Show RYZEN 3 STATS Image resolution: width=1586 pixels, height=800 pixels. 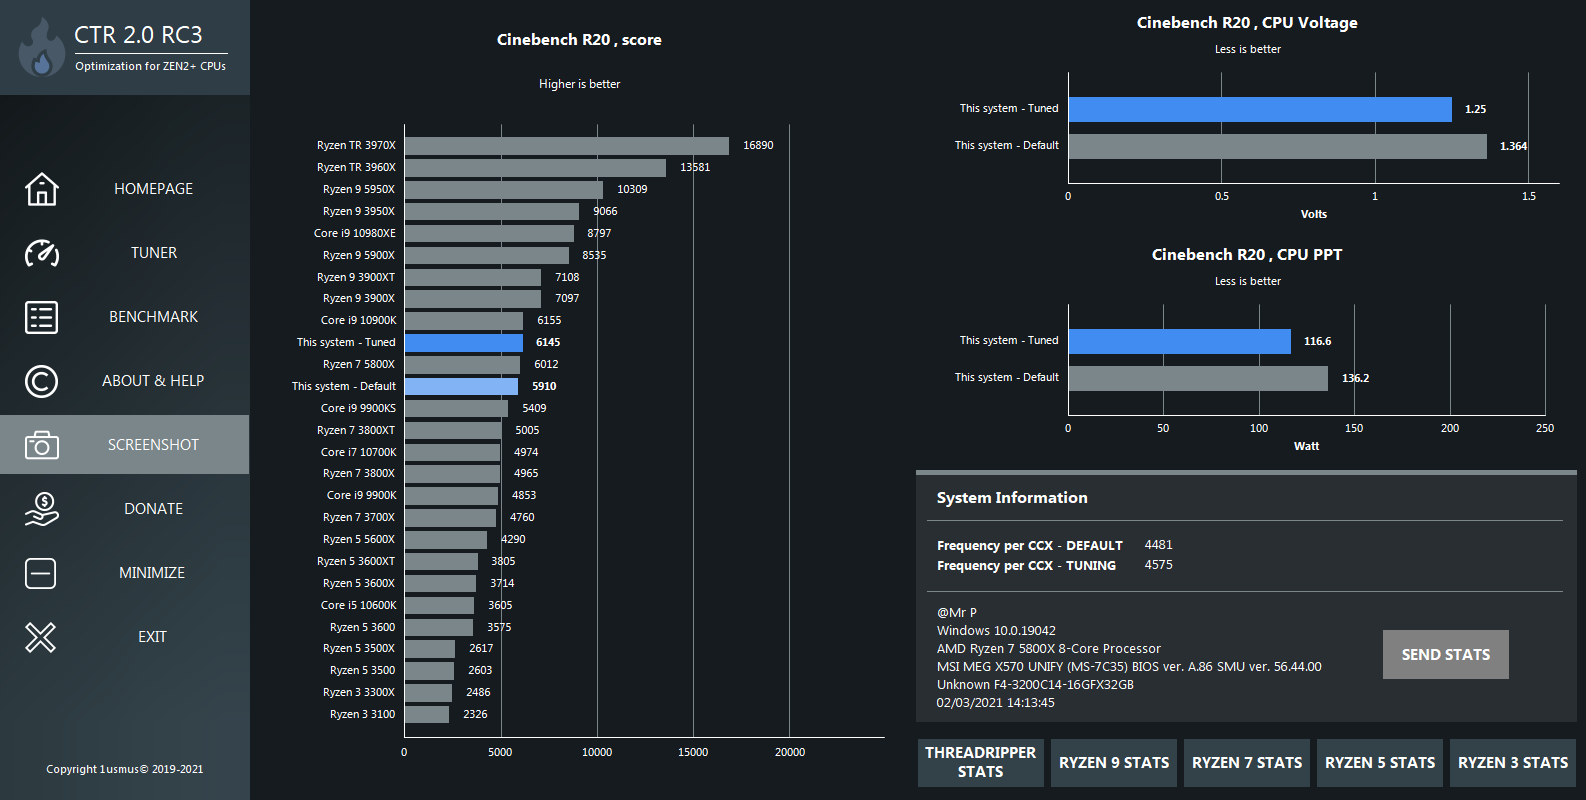[x=1513, y=762]
